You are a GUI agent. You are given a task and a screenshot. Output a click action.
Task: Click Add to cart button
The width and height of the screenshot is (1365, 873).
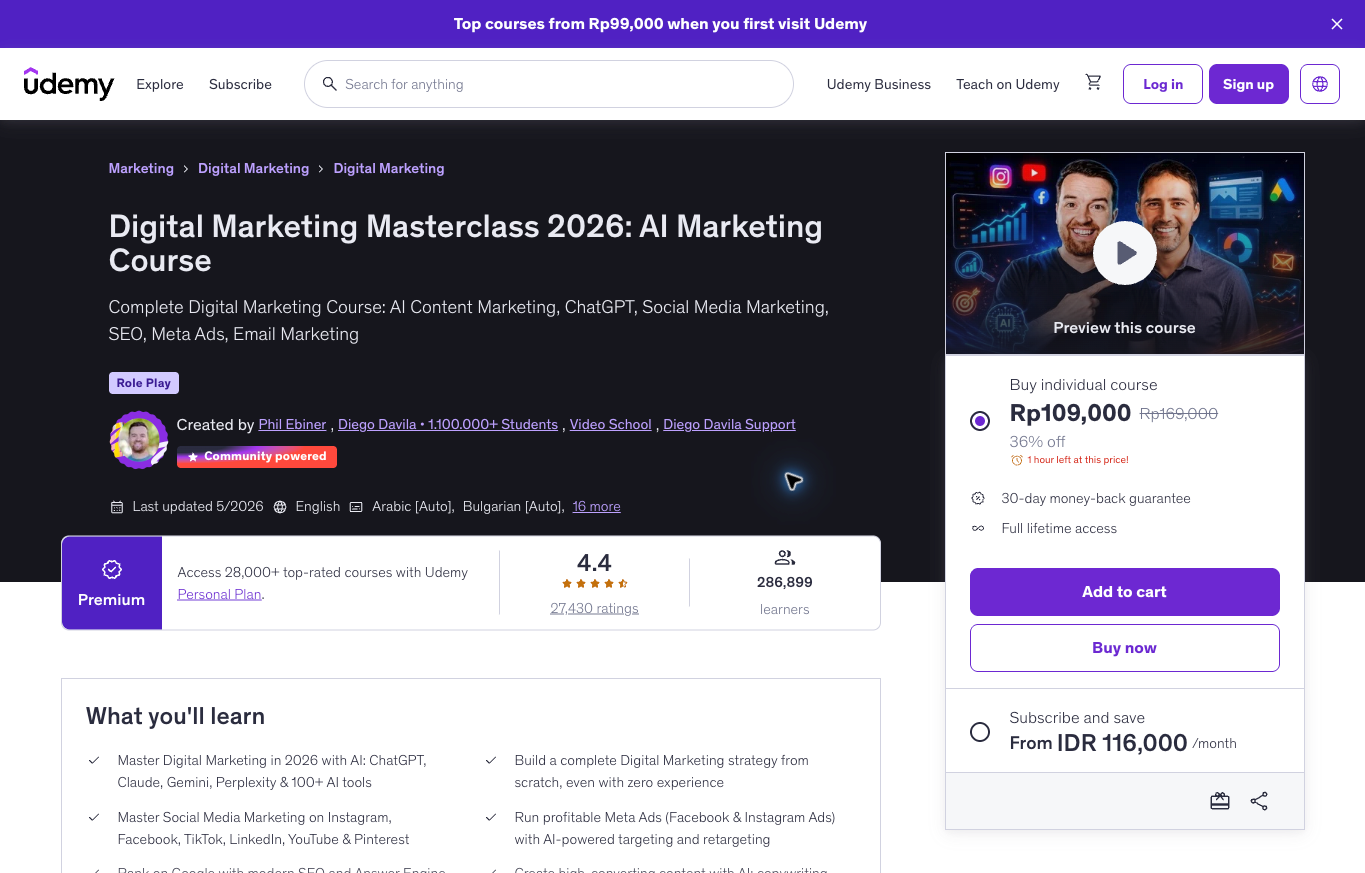coord(1125,592)
